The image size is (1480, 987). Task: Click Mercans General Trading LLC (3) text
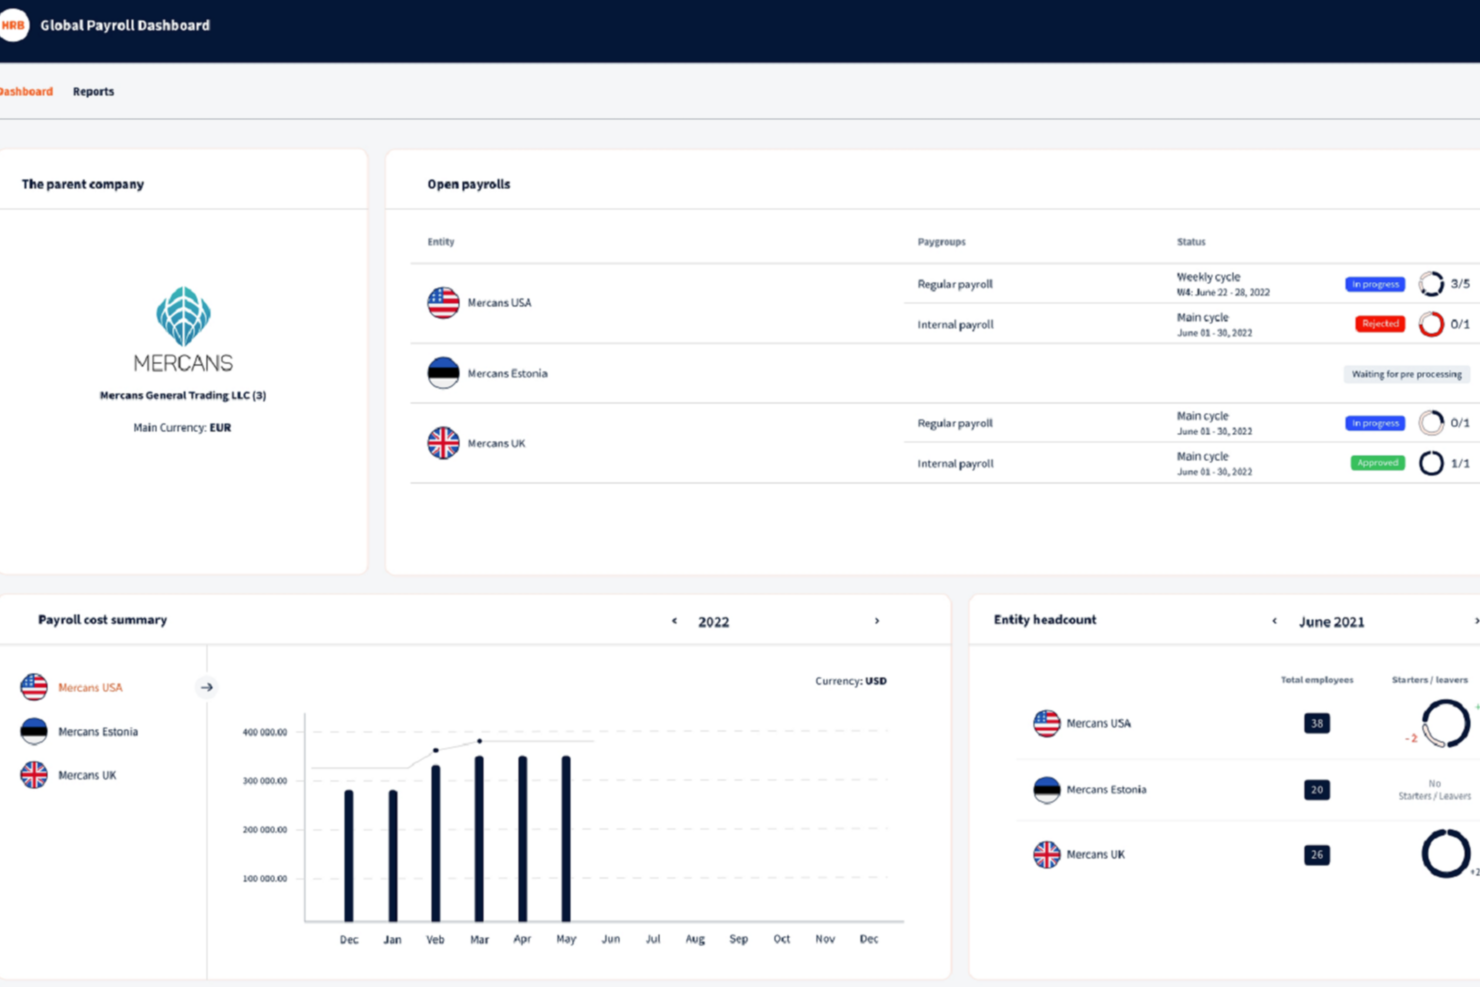(183, 395)
